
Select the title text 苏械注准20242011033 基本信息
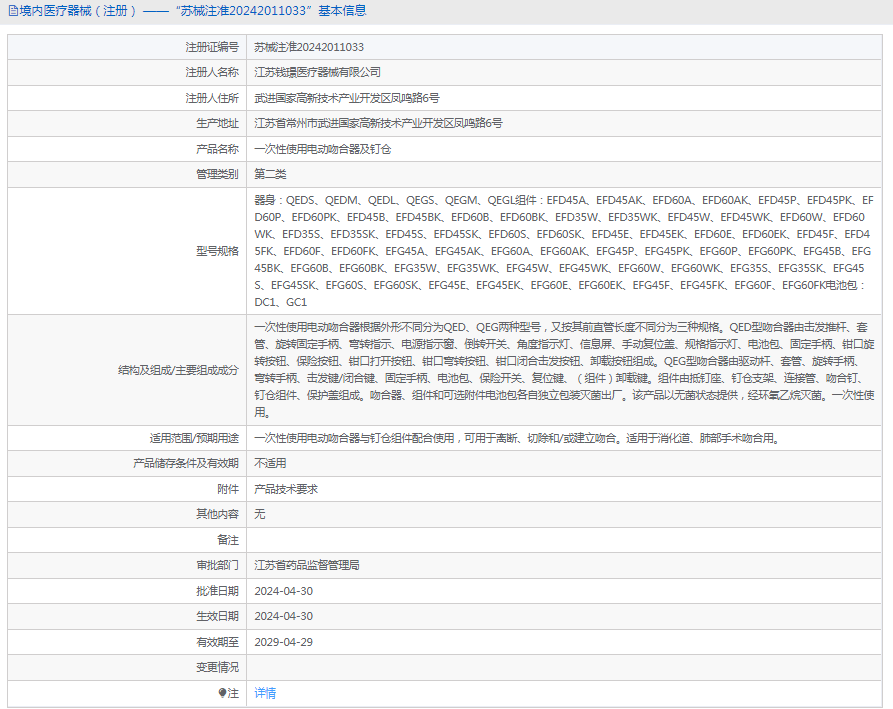click(x=271, y=11)
